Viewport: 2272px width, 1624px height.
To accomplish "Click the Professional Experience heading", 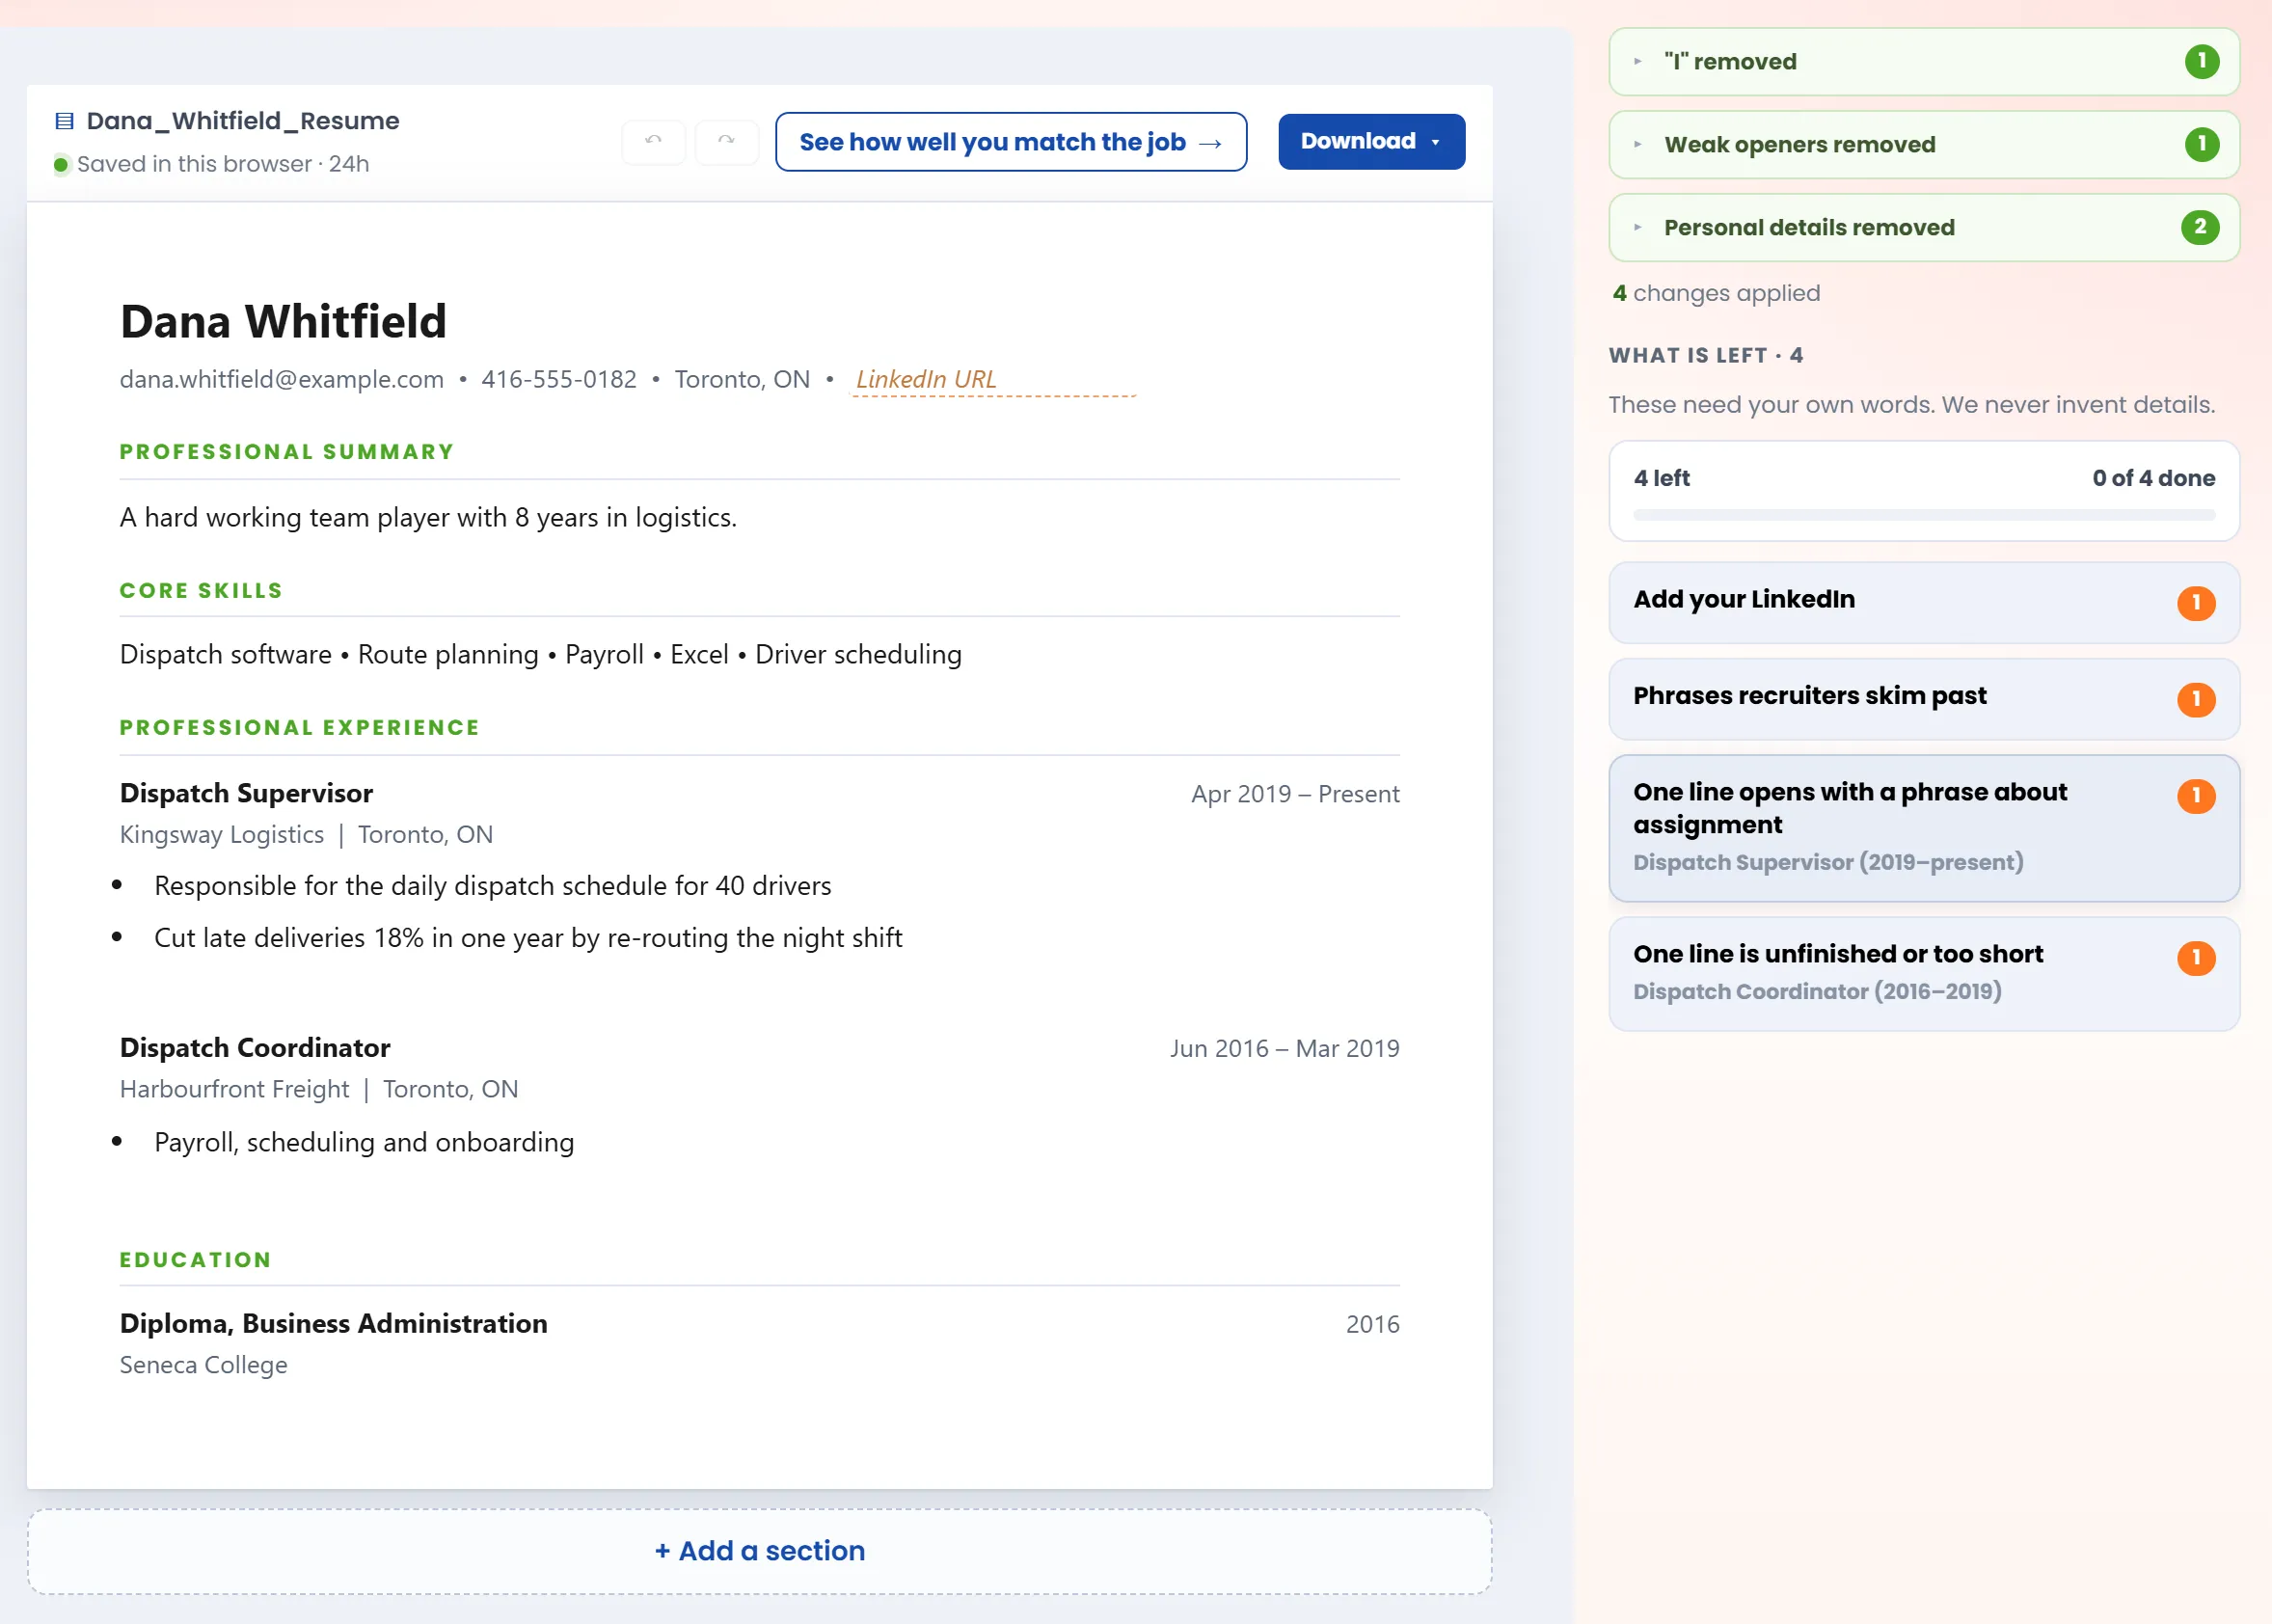I will [300, 728].
